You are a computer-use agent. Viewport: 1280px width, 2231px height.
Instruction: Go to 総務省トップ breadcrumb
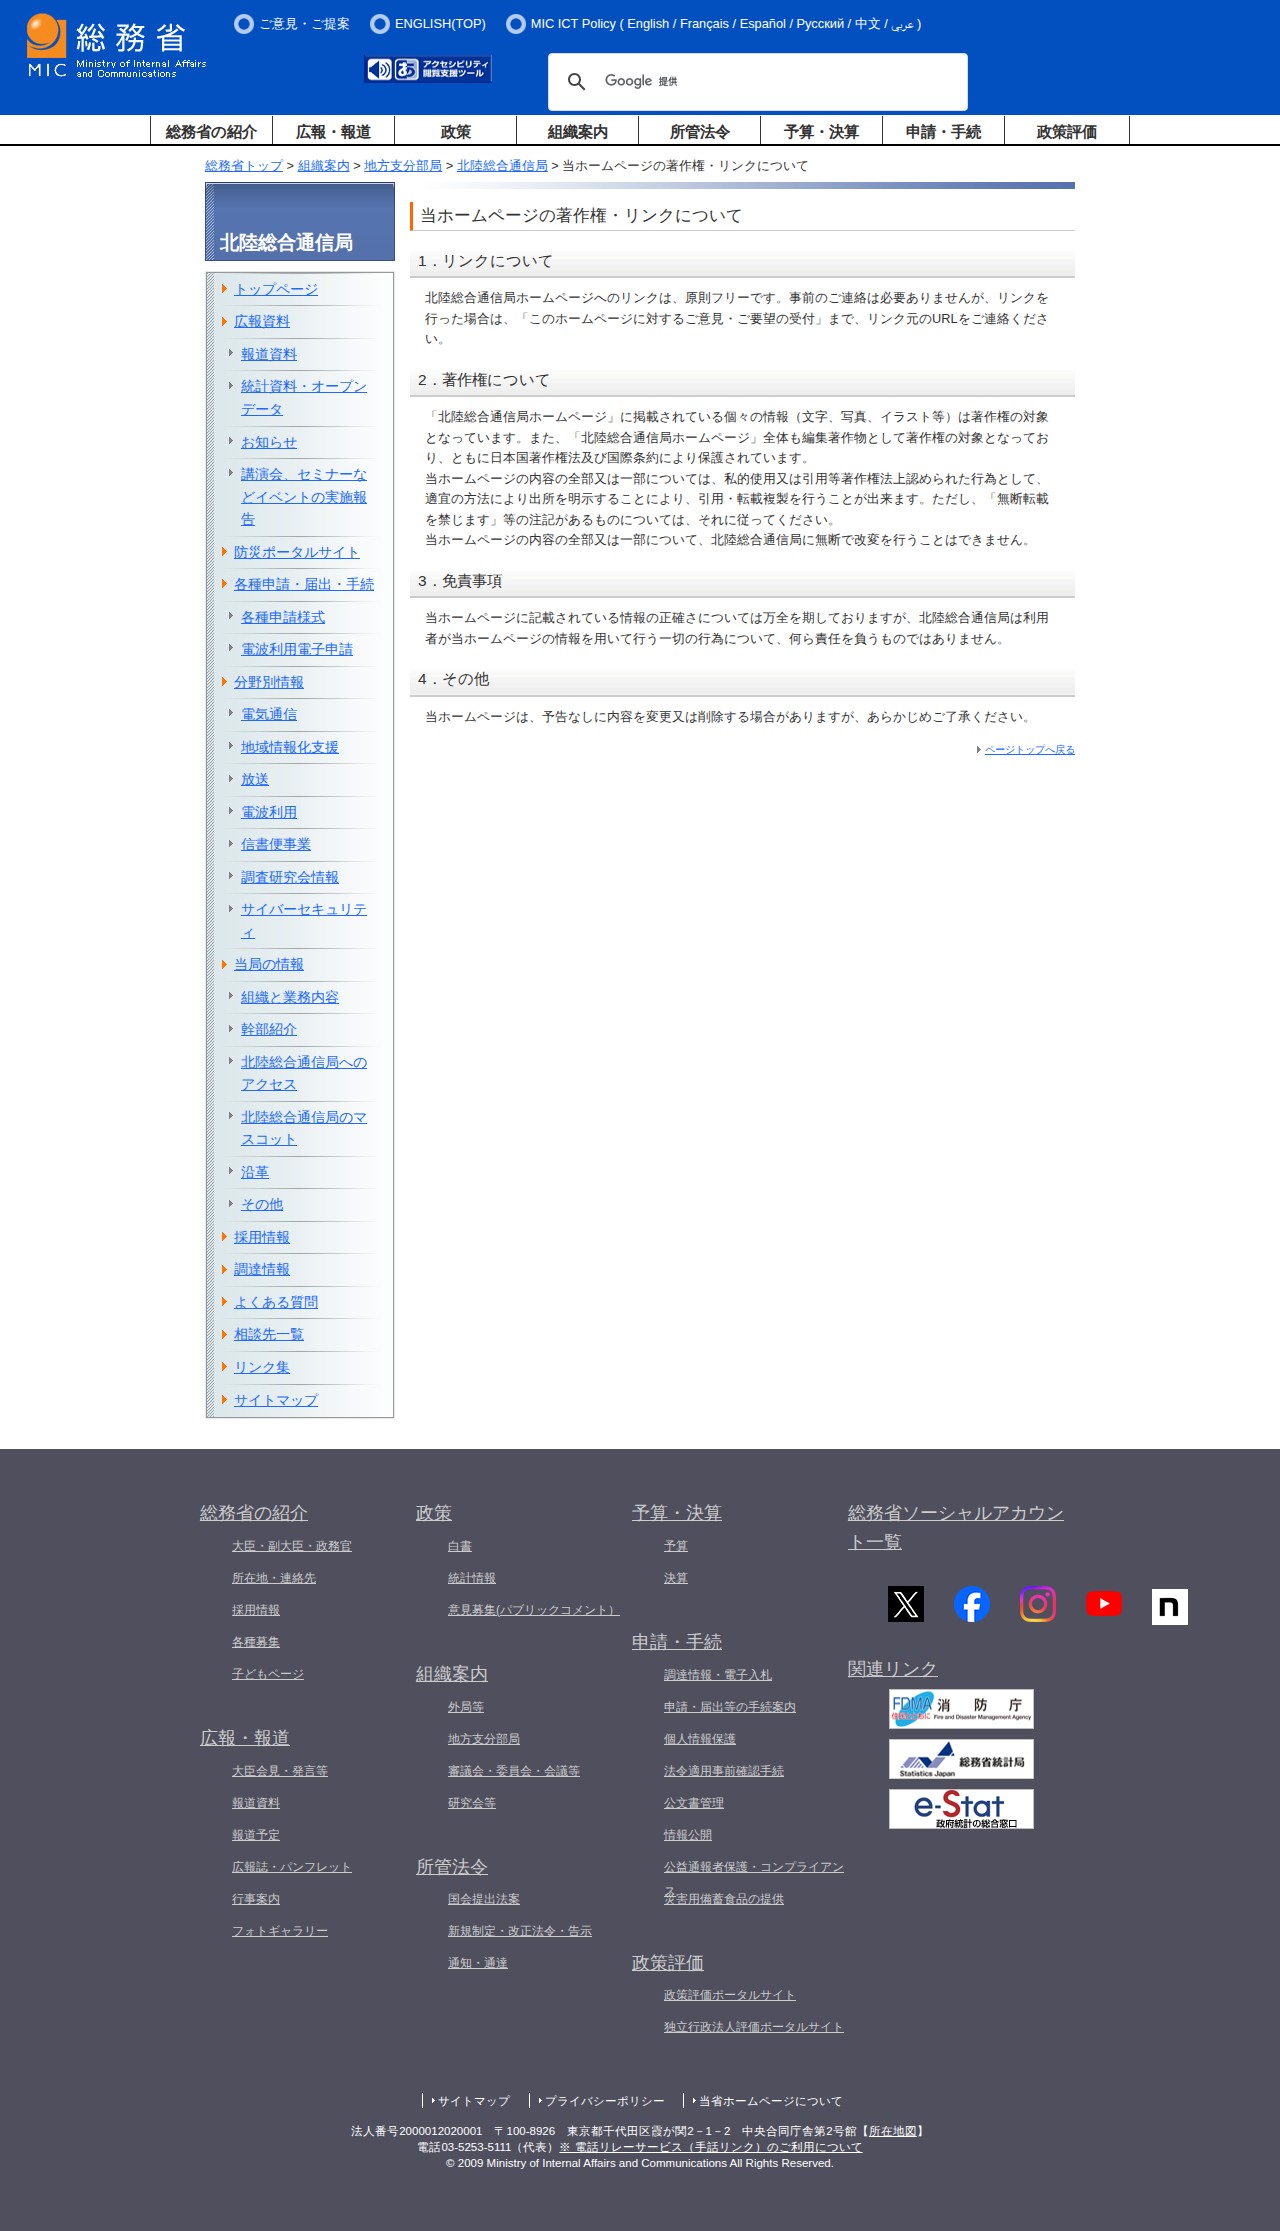tap(244, 166)
